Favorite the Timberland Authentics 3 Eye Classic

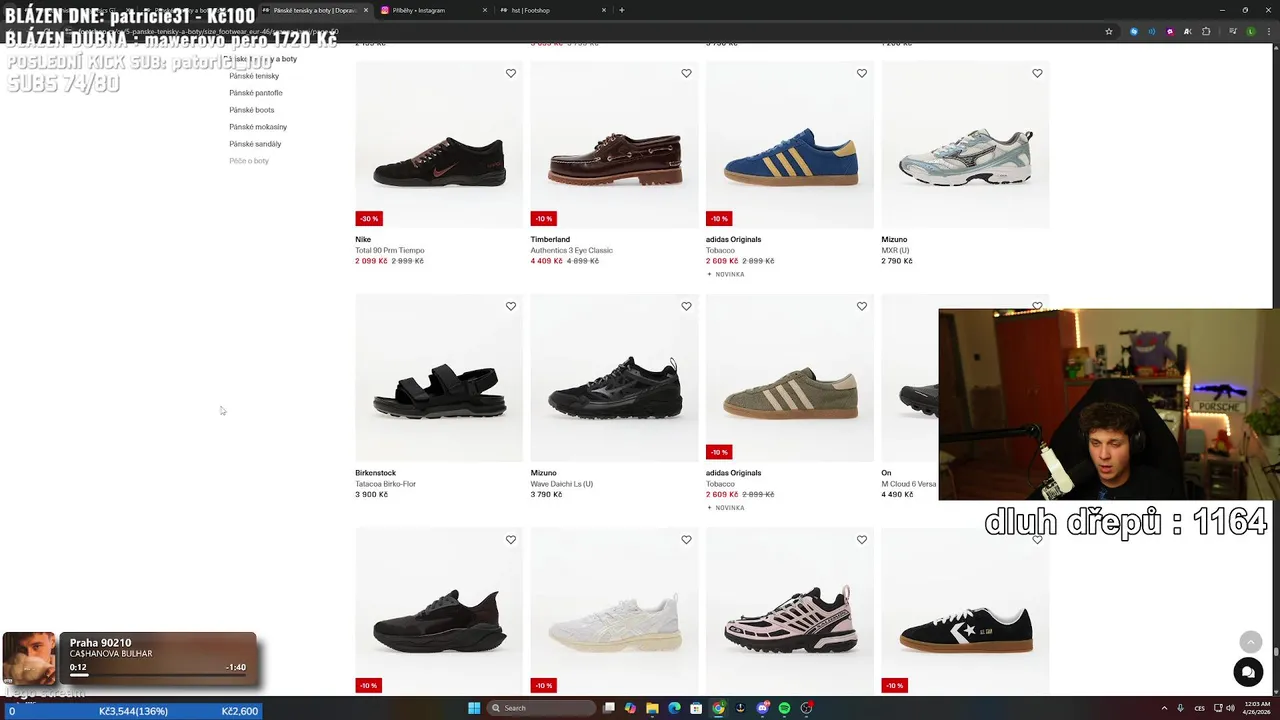(686, 73)
